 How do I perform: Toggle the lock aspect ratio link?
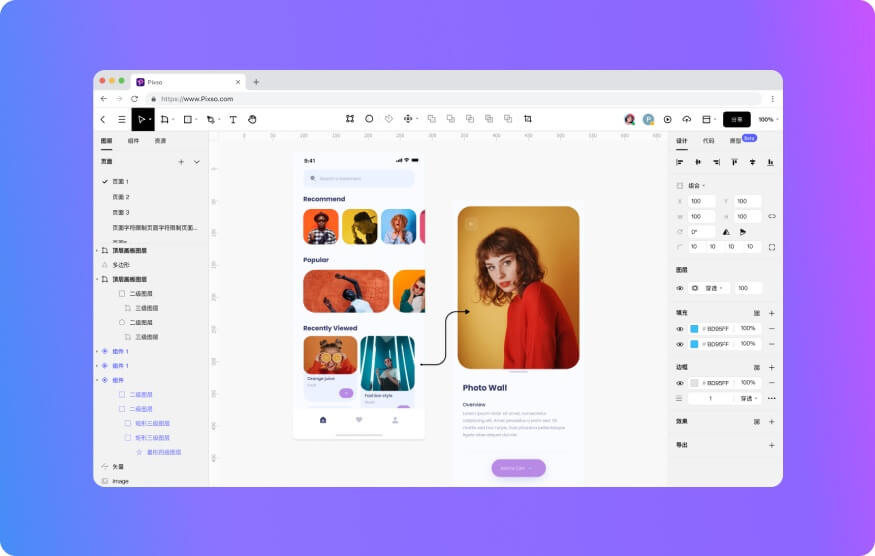click(x=772, y=216)
